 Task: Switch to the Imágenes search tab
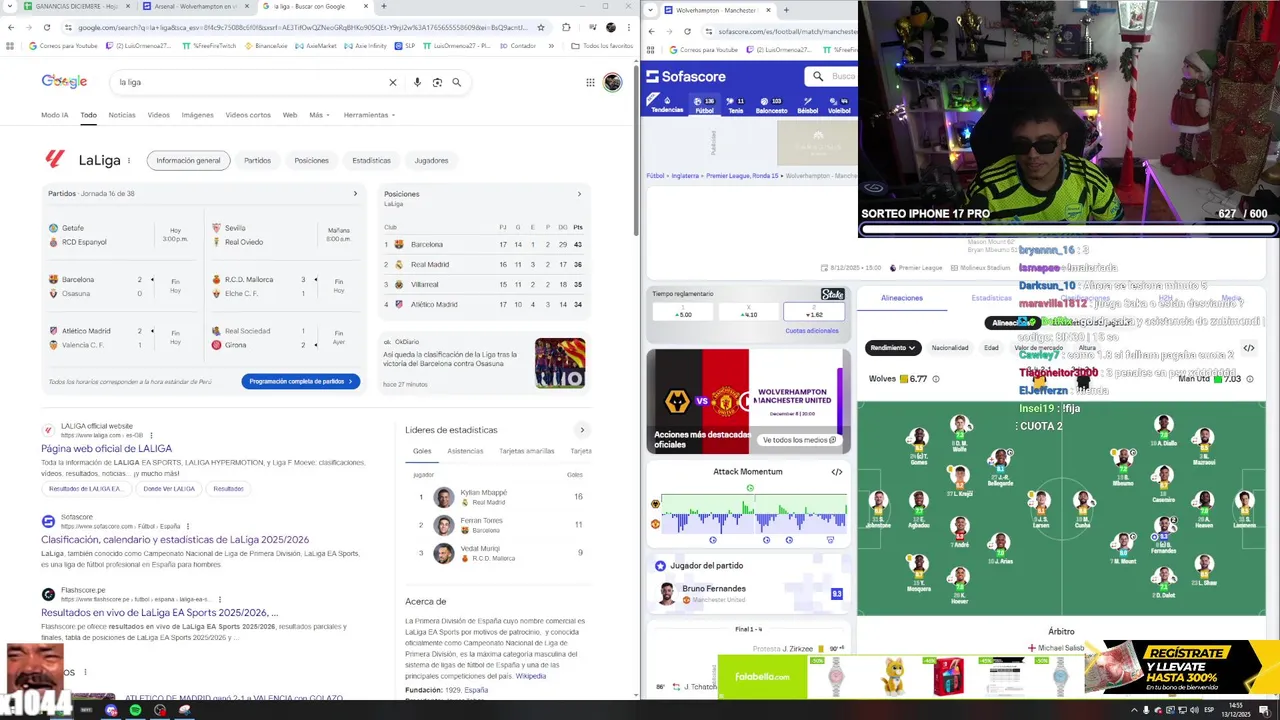(197, 115)
